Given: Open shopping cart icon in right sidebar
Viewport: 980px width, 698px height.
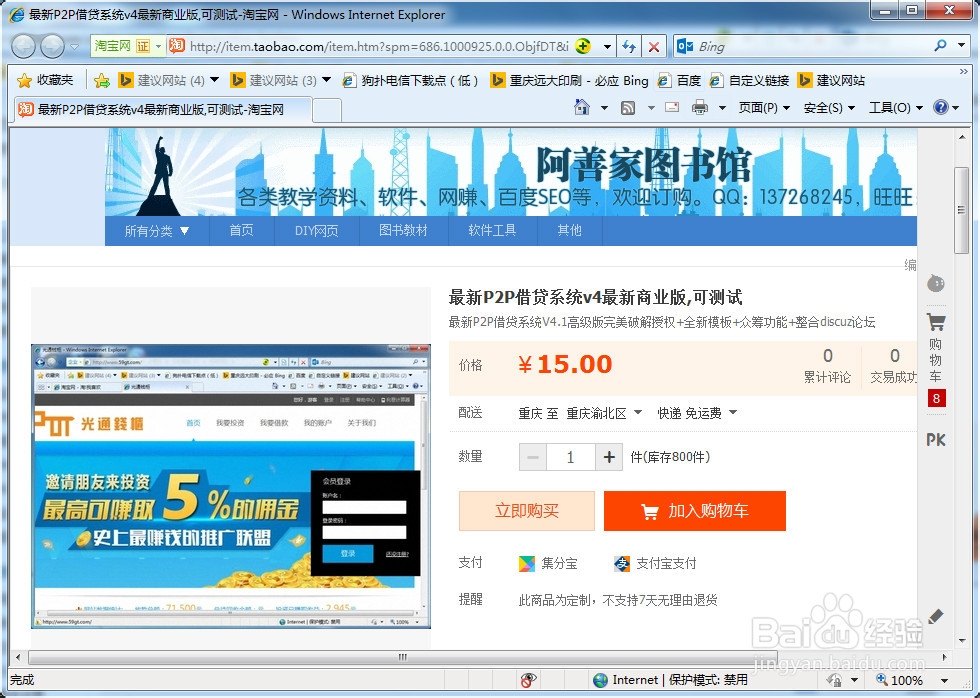Looking at the screenshot, I should coord(936,322).
